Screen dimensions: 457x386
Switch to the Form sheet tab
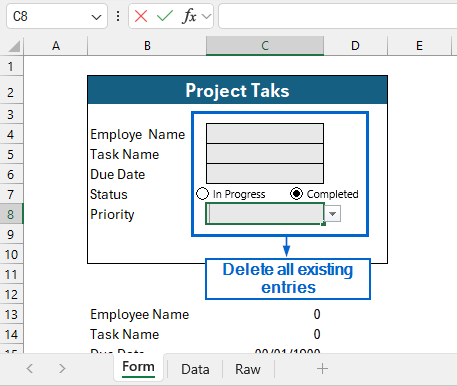pos(138,367)
